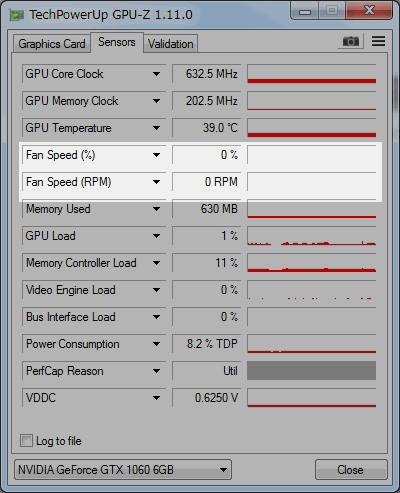The width and height of the screenshot is (400, 493).
Task: Select the Sensors tab
Action: (117, 42)
